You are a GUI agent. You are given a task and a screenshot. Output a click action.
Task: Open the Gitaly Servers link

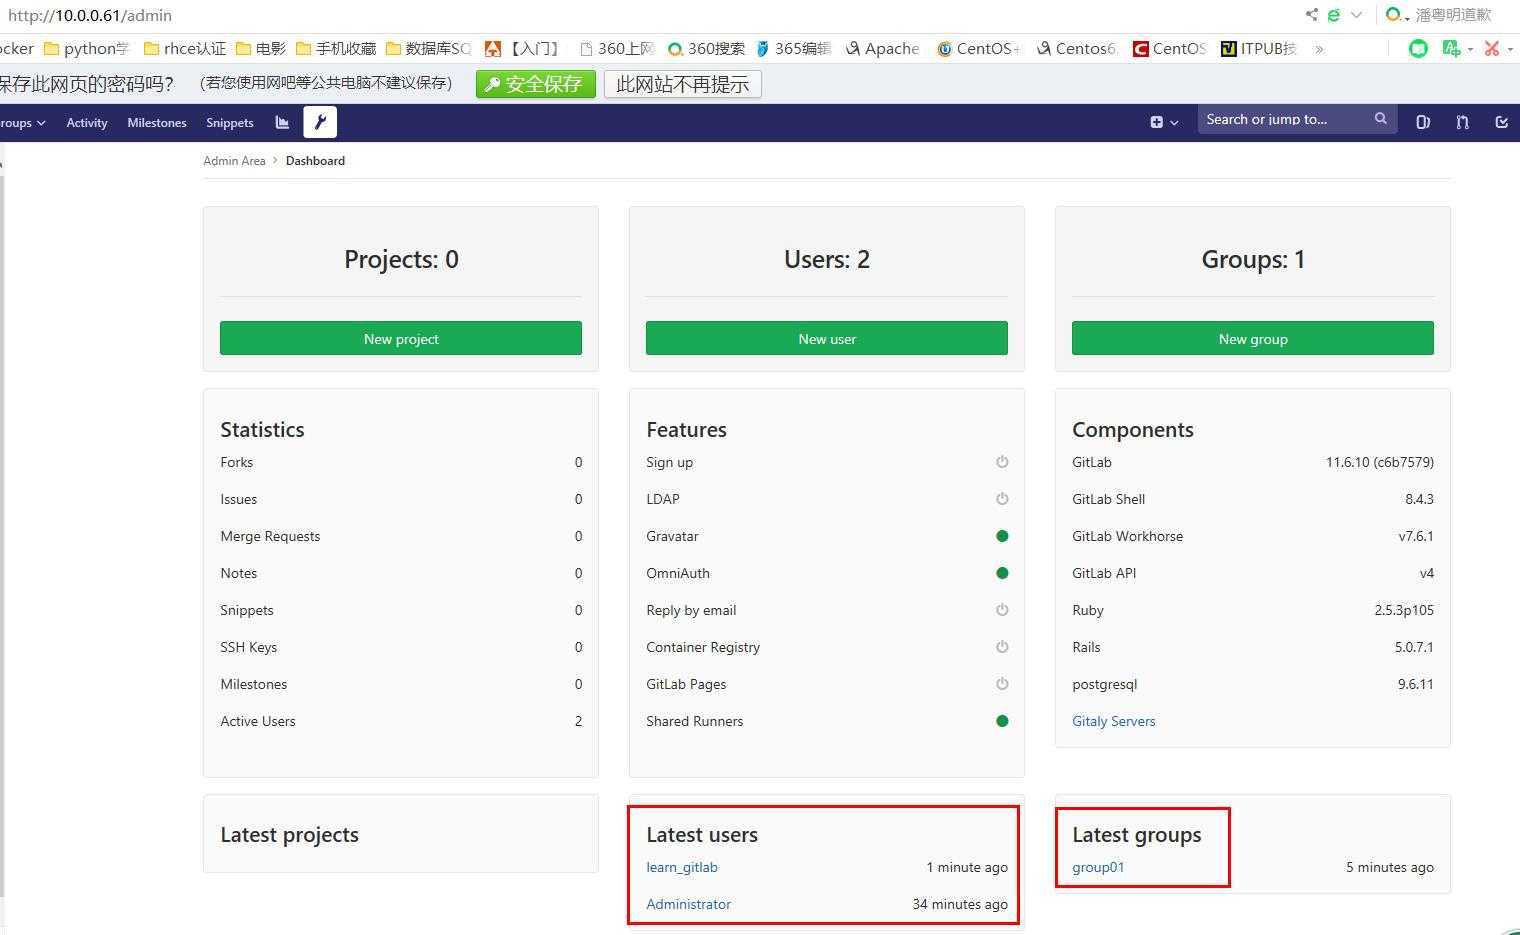tap(1114, 721)
